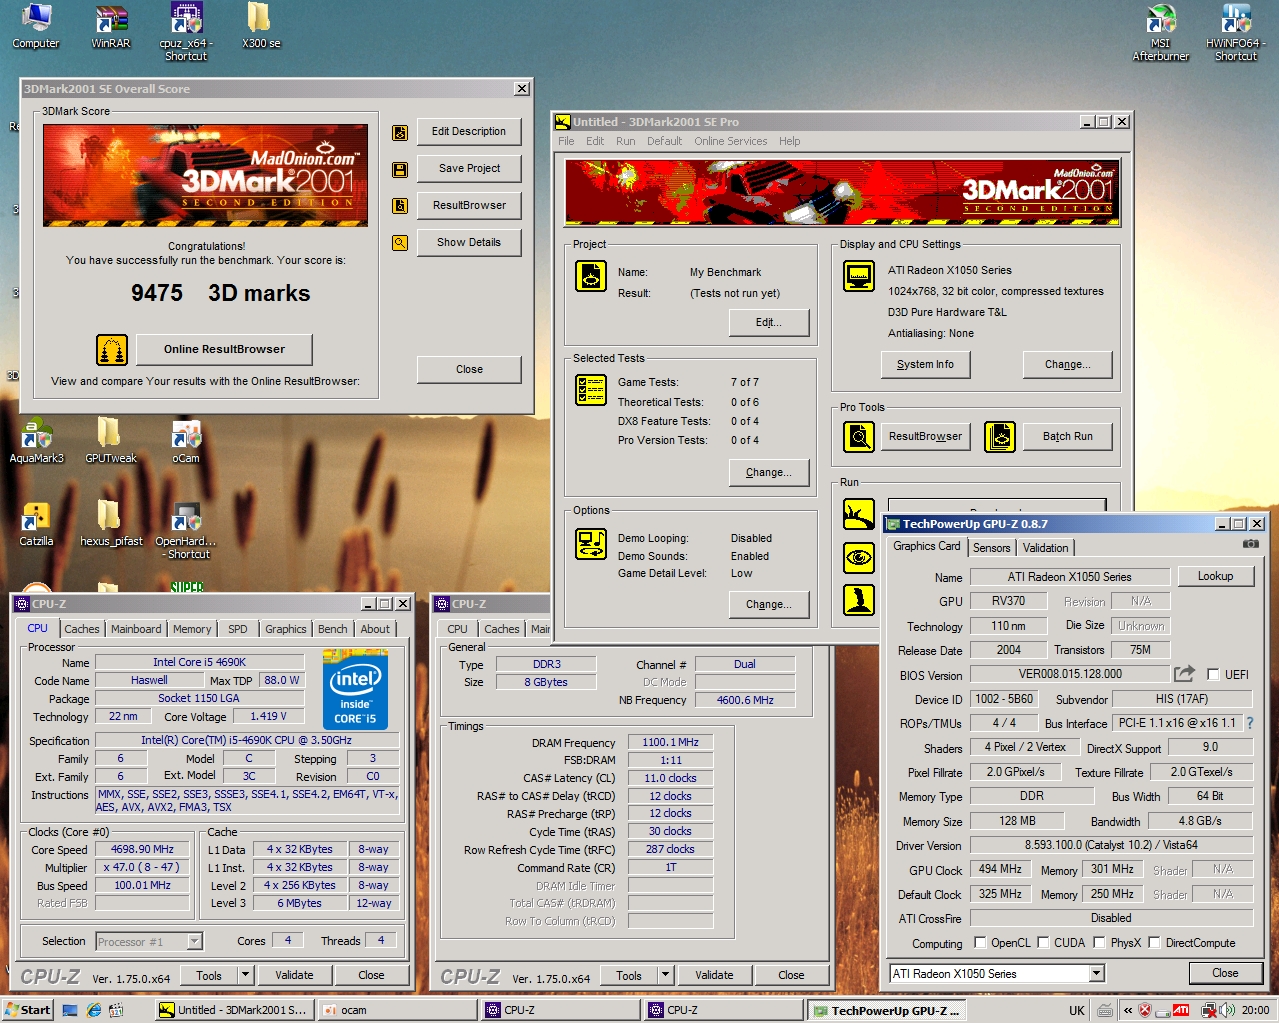Click the Run benchmark icon

pyautogui.click(x=859, y=514)
